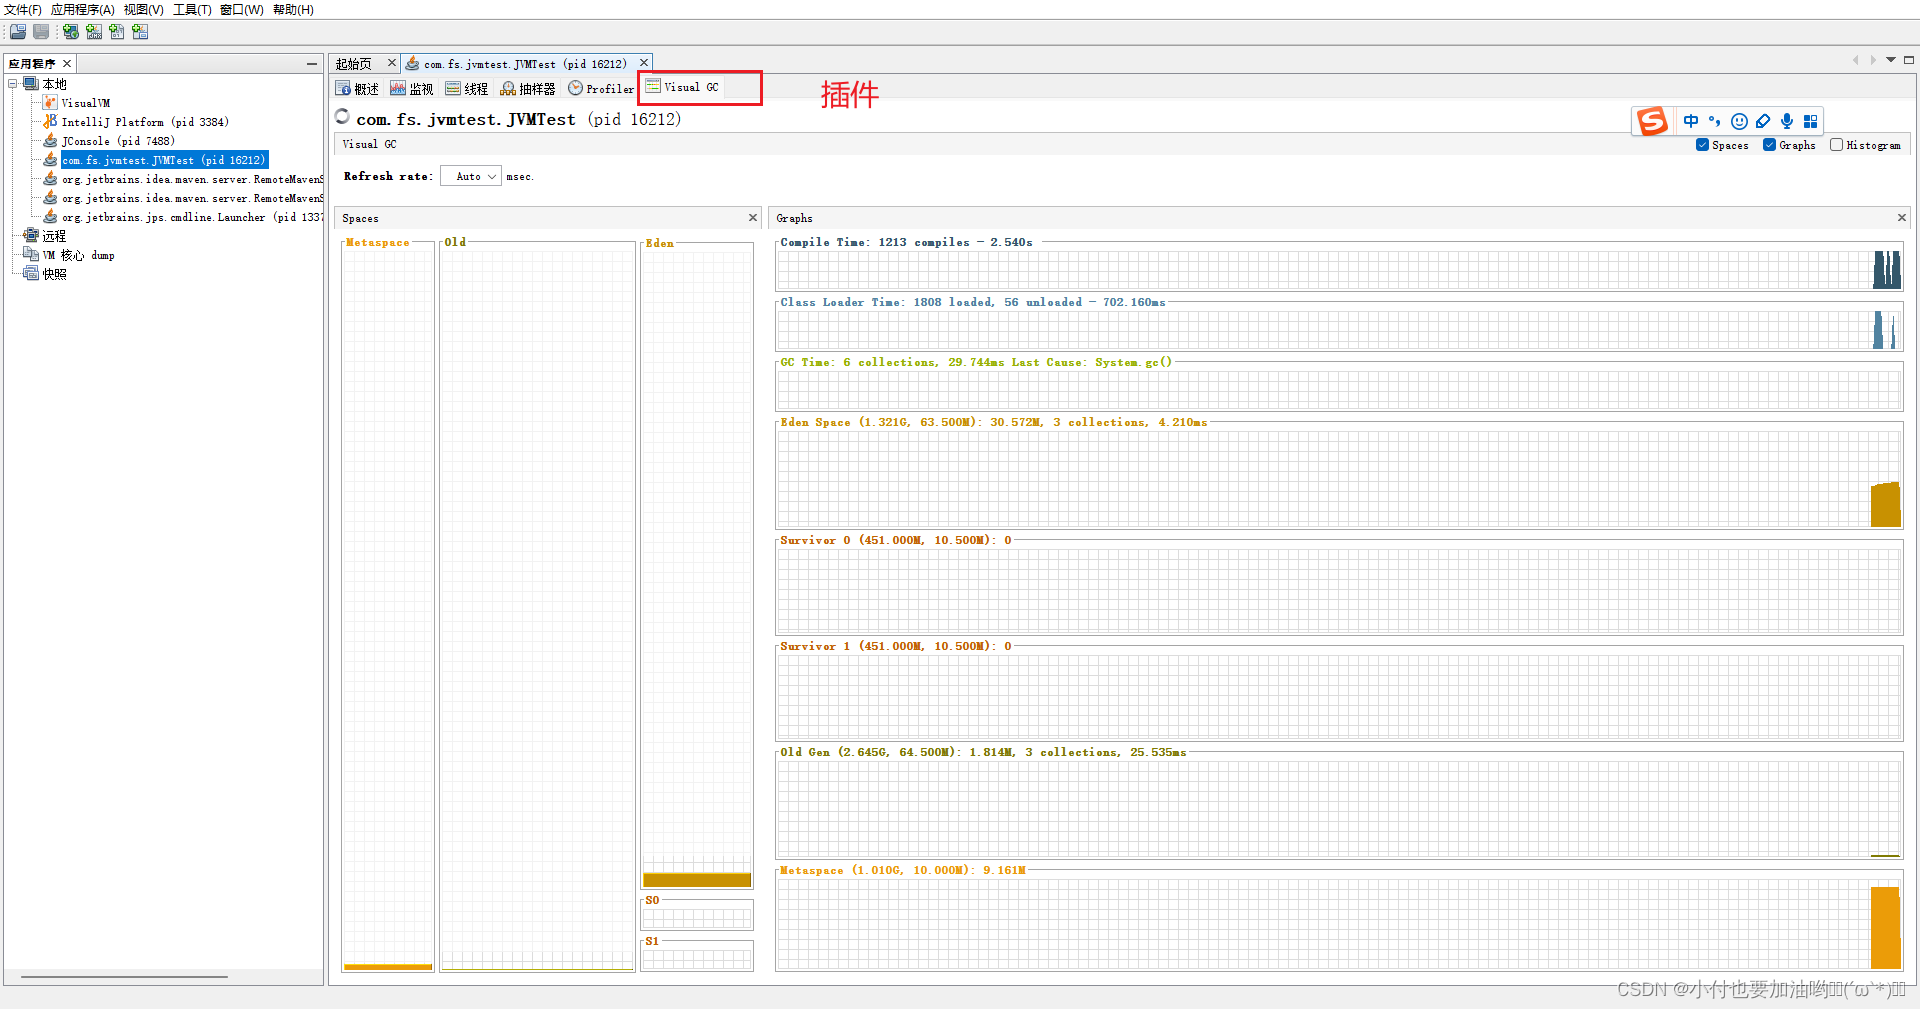Viewport: 1920px width, 1009px height.
Task: Close the JVMTest pid 16212 tab
Action: [644, 63]
